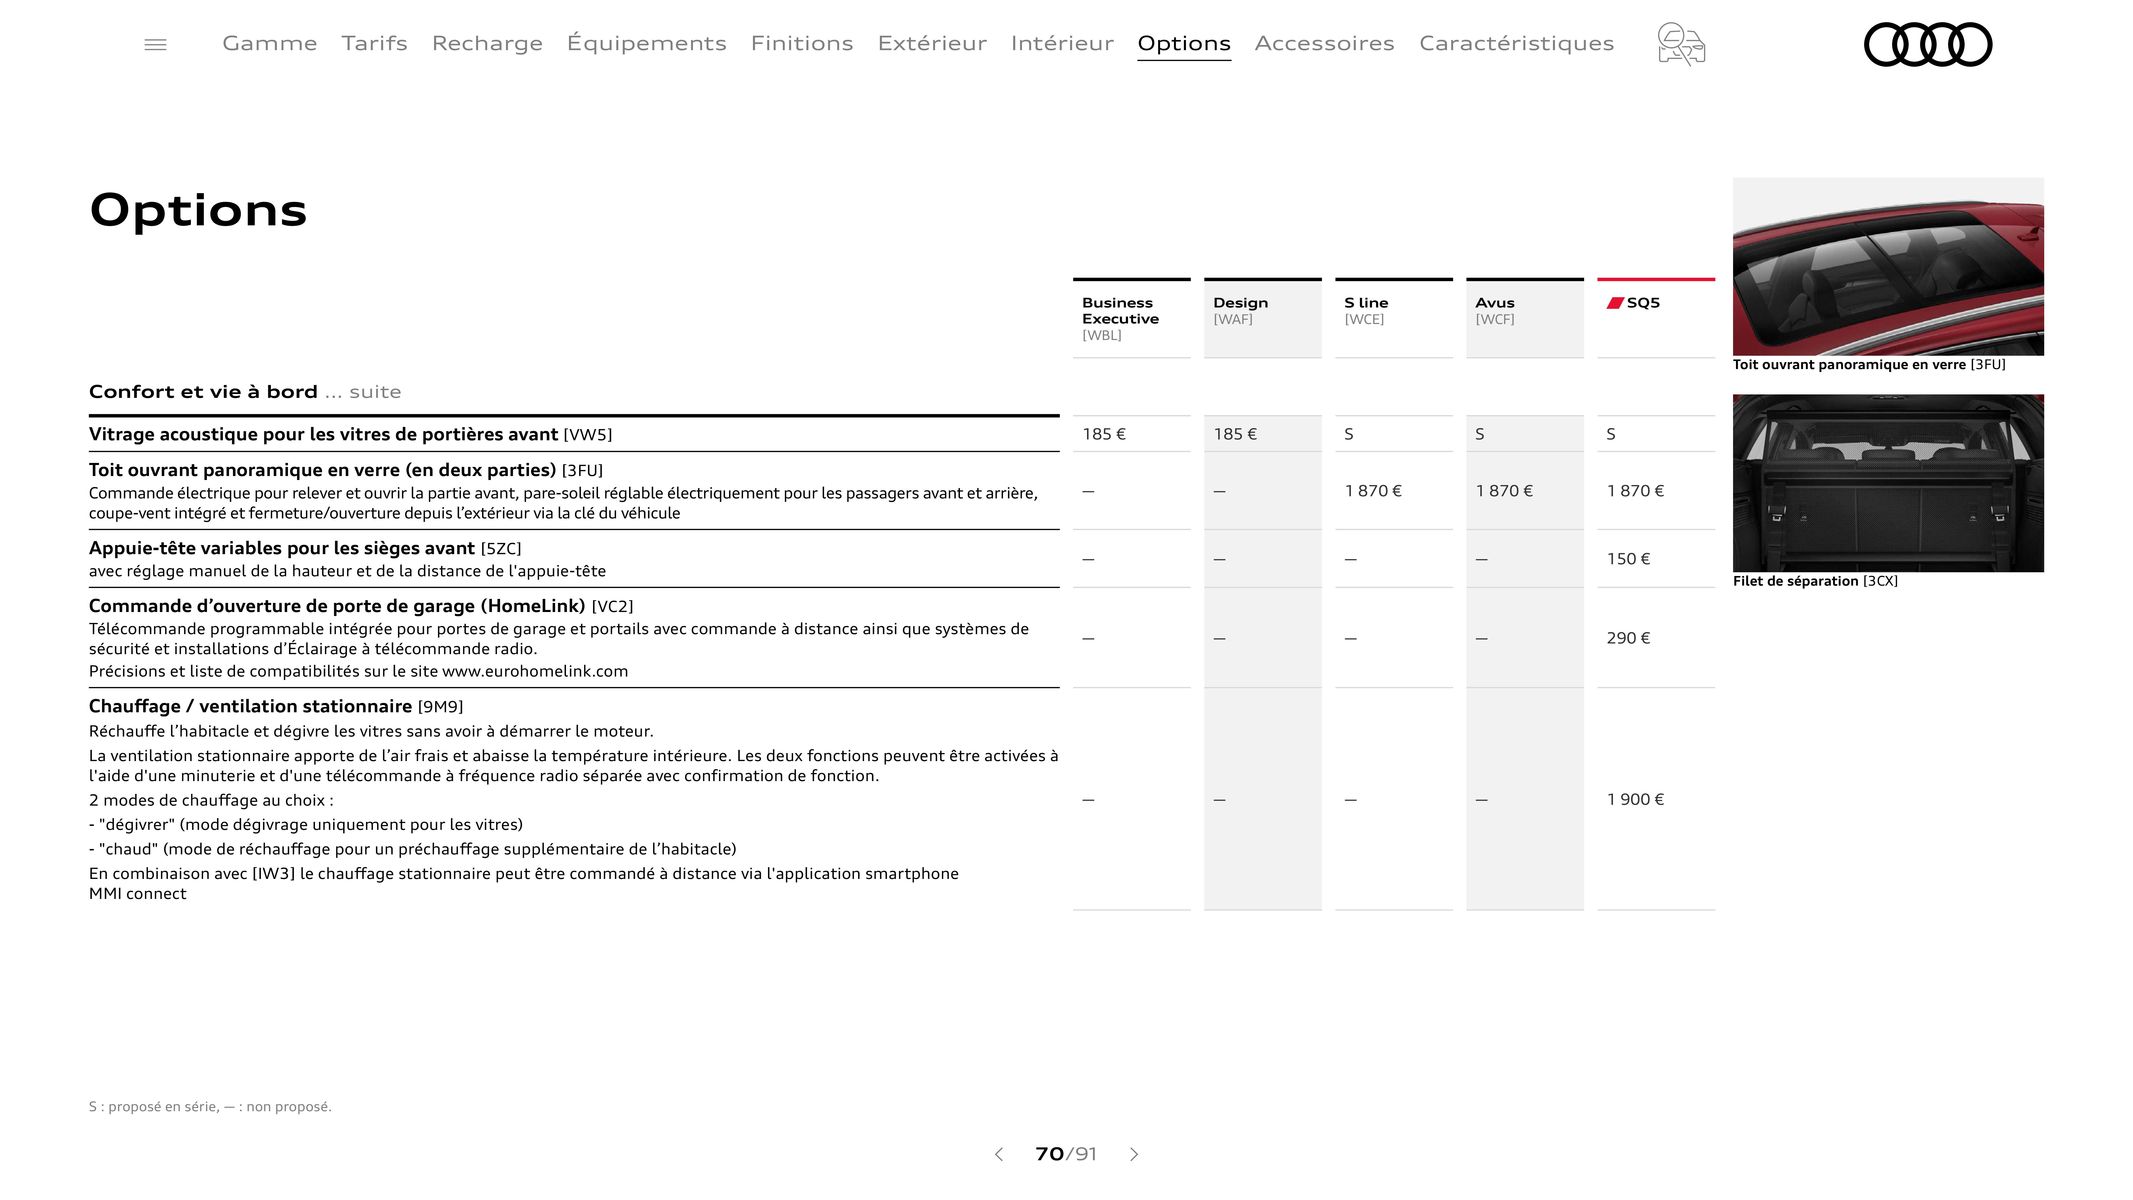Open the Accessoires tab

click(1324, 43)
